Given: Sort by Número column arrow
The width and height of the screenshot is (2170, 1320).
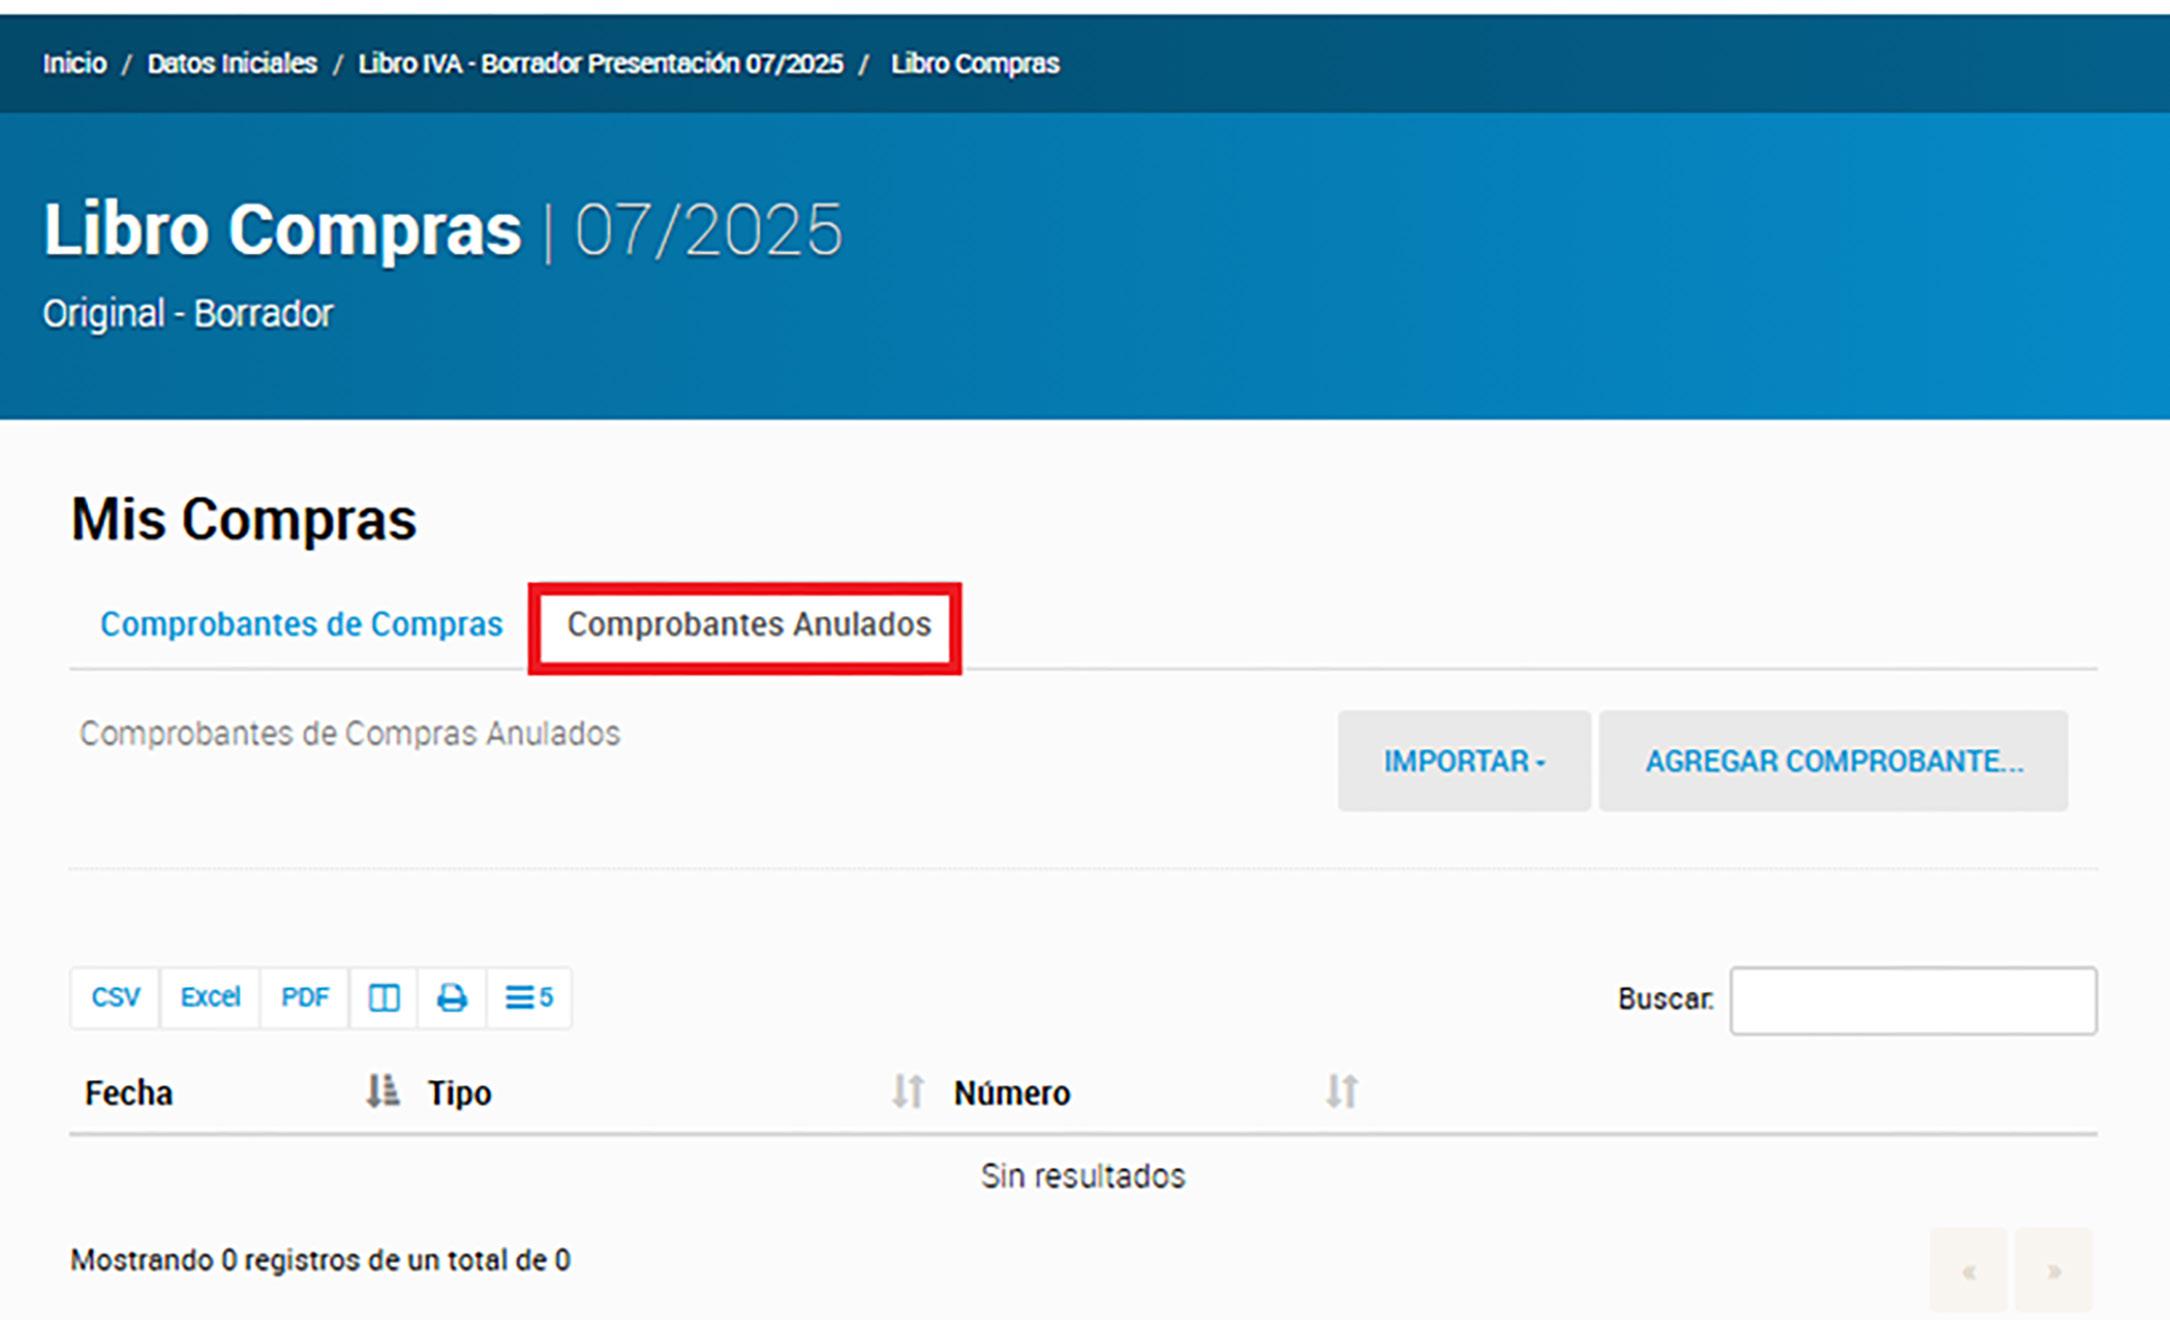Looking at the screenshot, I should 1341,1091.
